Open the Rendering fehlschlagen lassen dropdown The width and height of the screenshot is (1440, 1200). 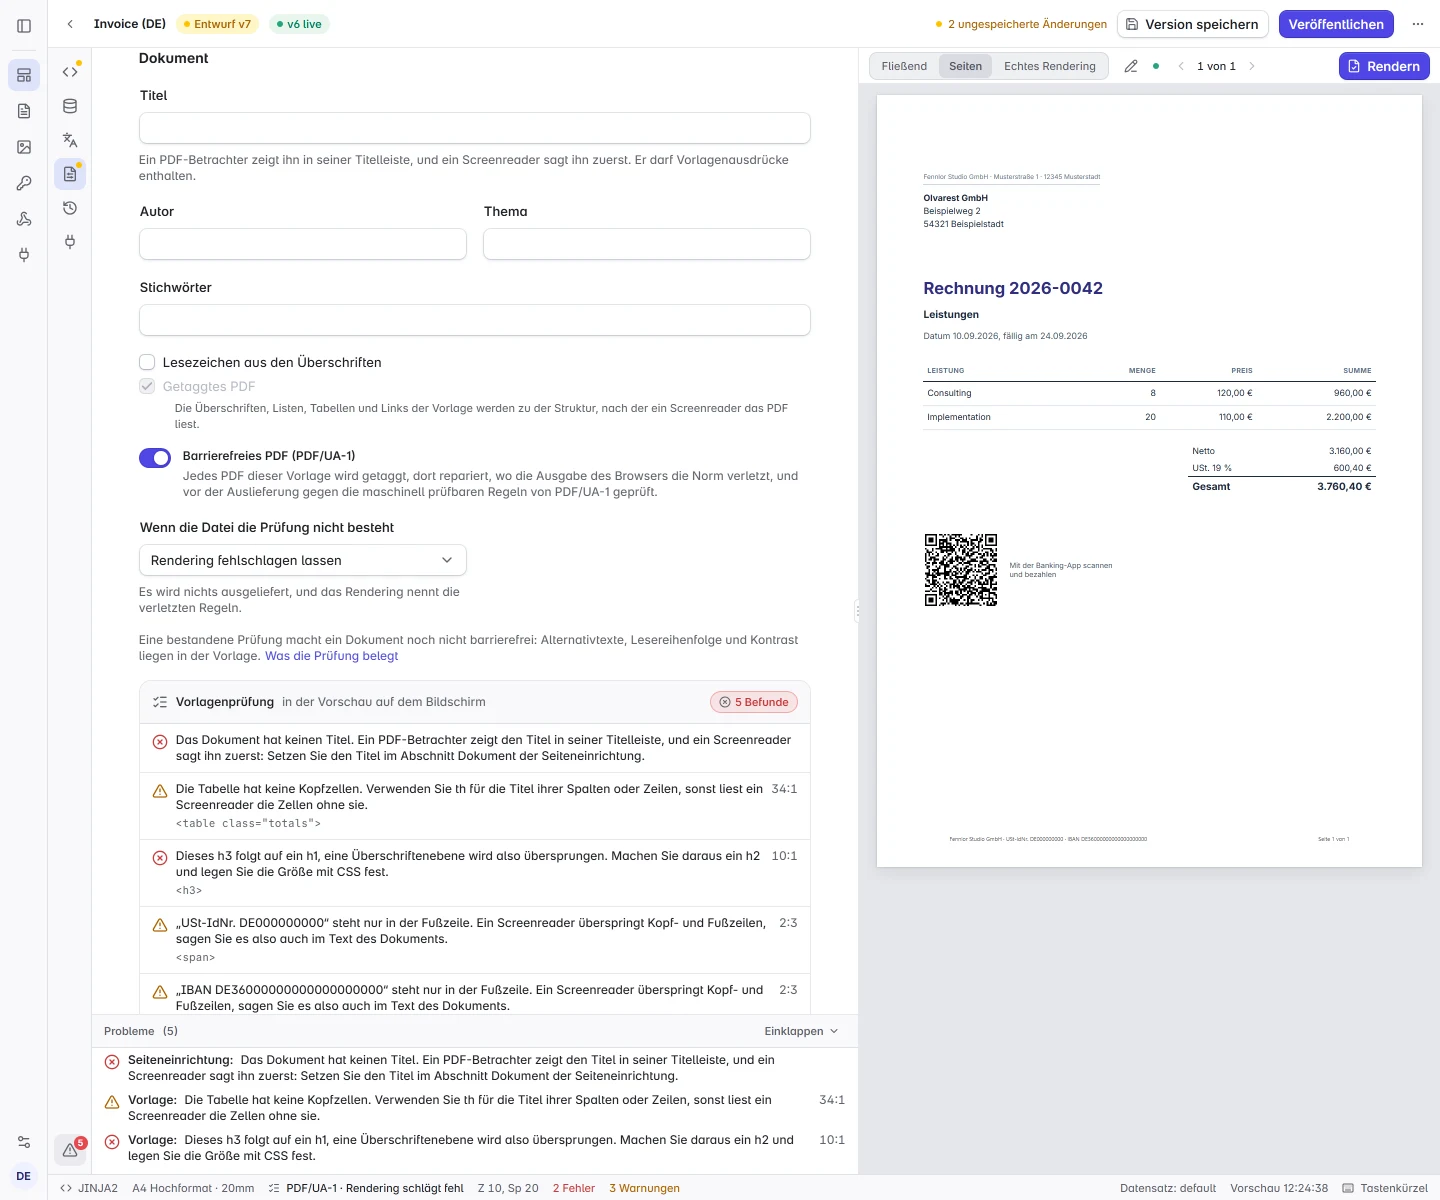tap(303, 560)
